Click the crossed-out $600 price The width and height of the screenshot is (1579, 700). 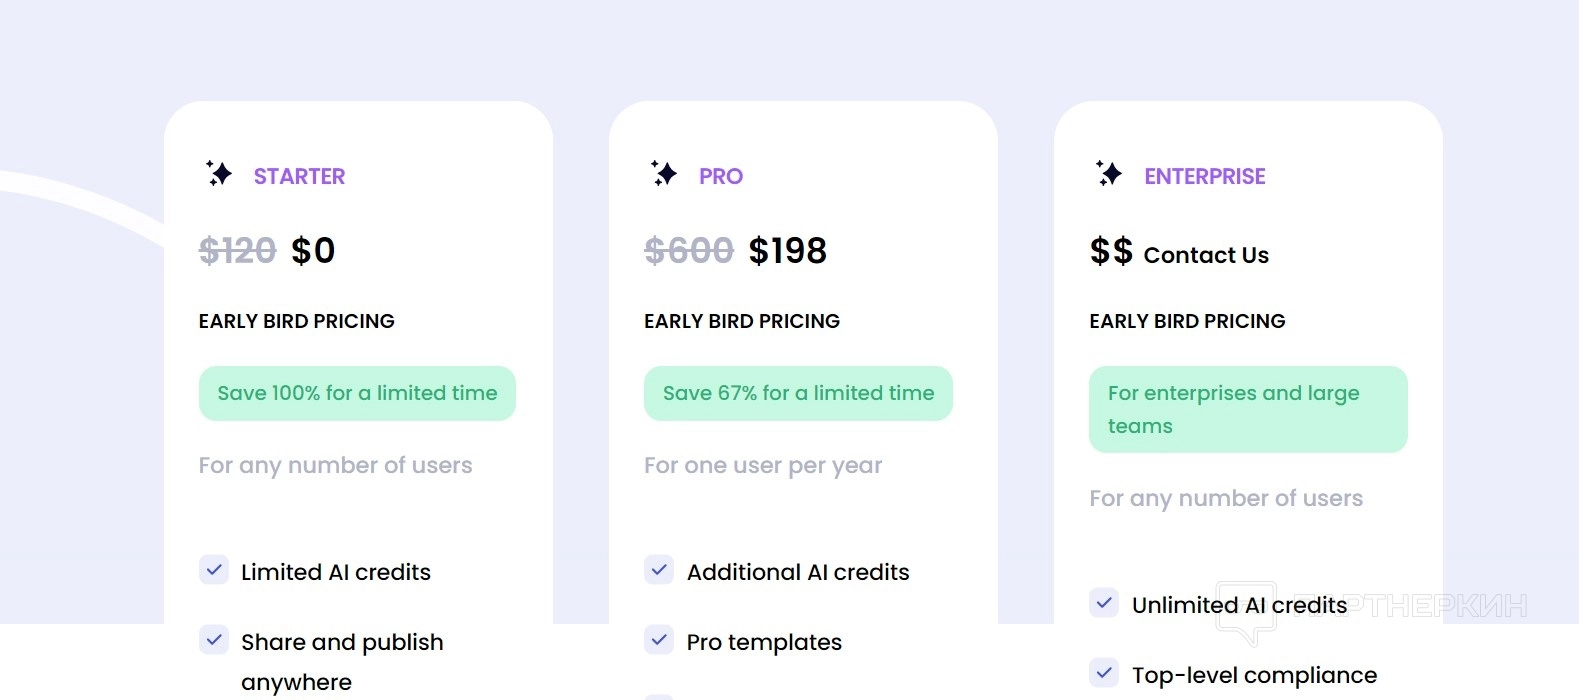[689, 250]
